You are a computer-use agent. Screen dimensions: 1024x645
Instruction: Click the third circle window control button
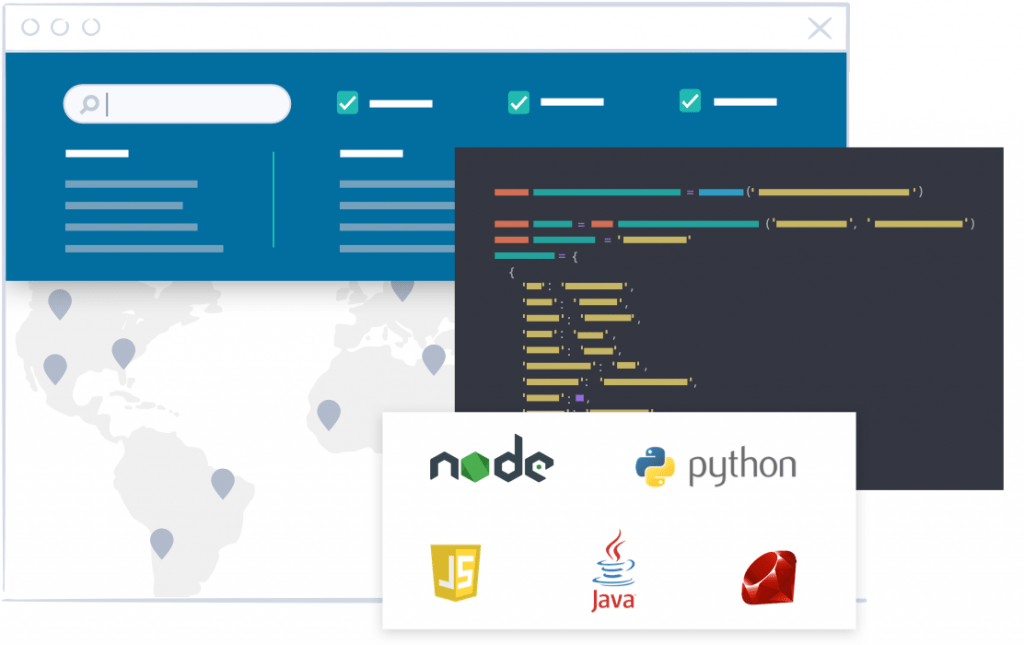91,27
